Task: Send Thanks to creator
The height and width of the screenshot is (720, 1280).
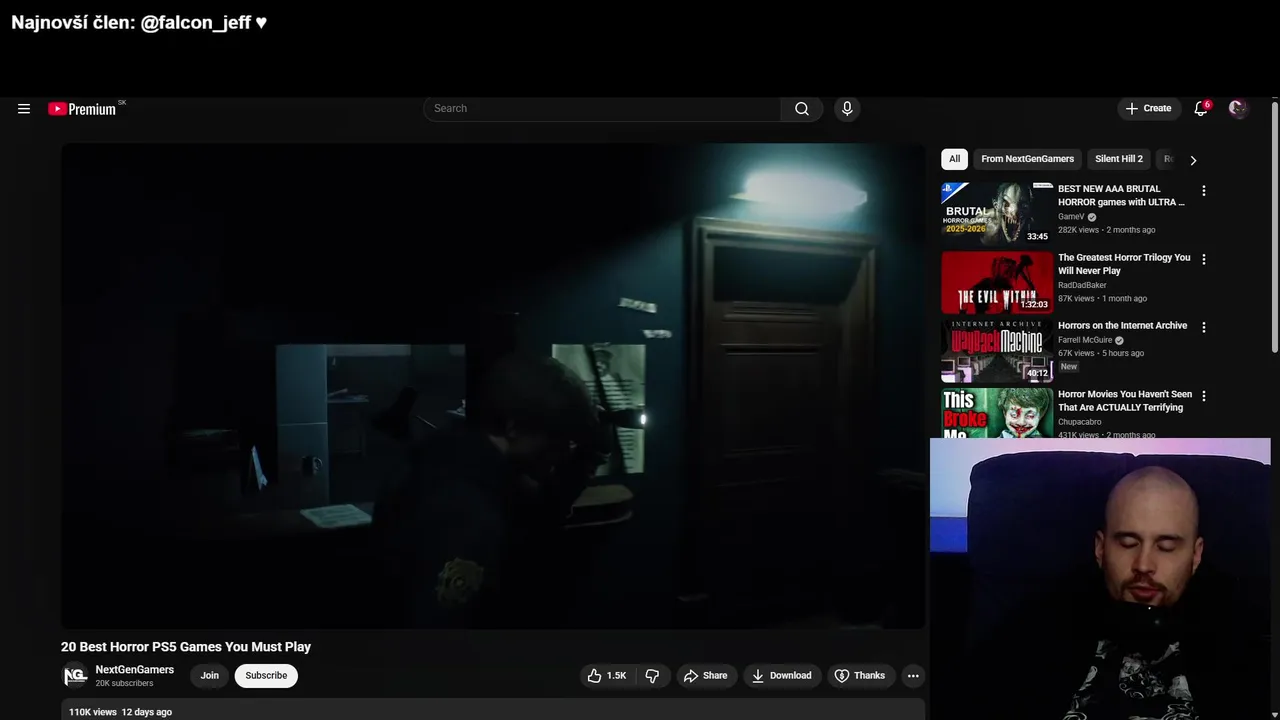Action: 860,676
